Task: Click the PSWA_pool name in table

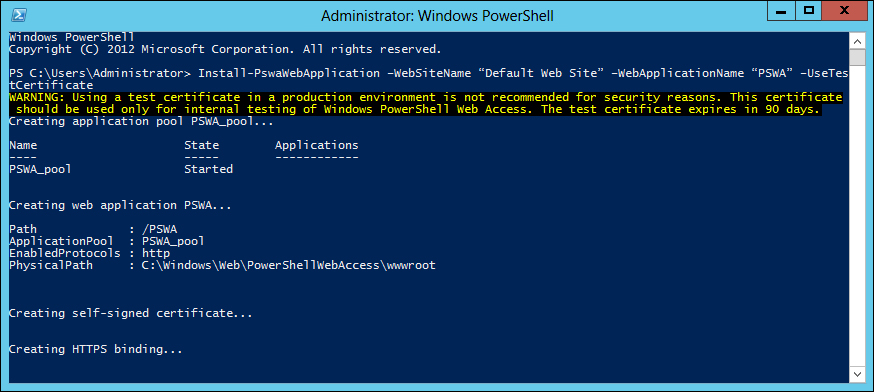Action: coord(40,169)
